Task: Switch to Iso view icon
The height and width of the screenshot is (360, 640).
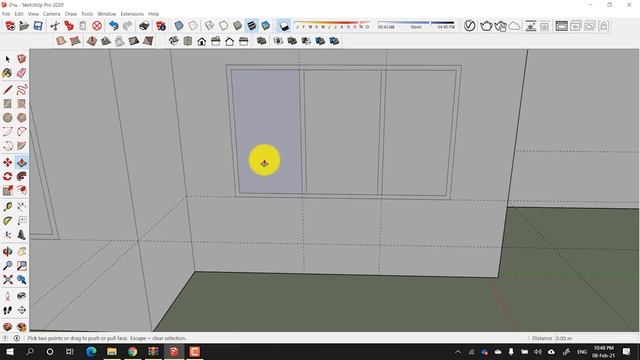Action: (174, 41)
